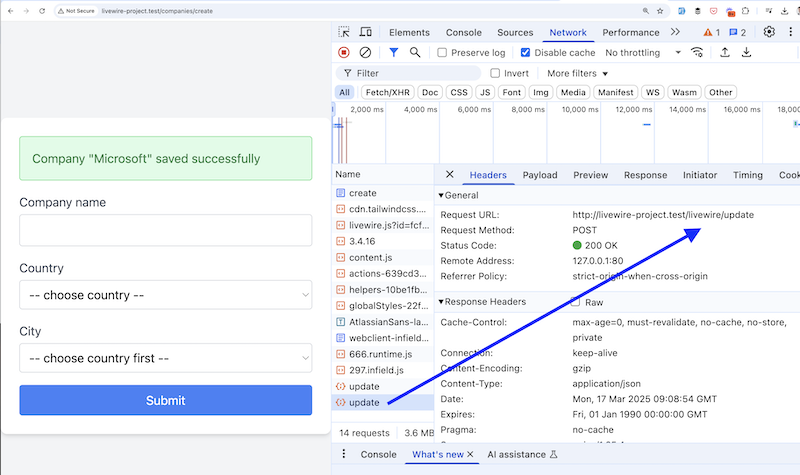Switch to the Console tab
The image size is (800, 475).
tap(464, 32)
